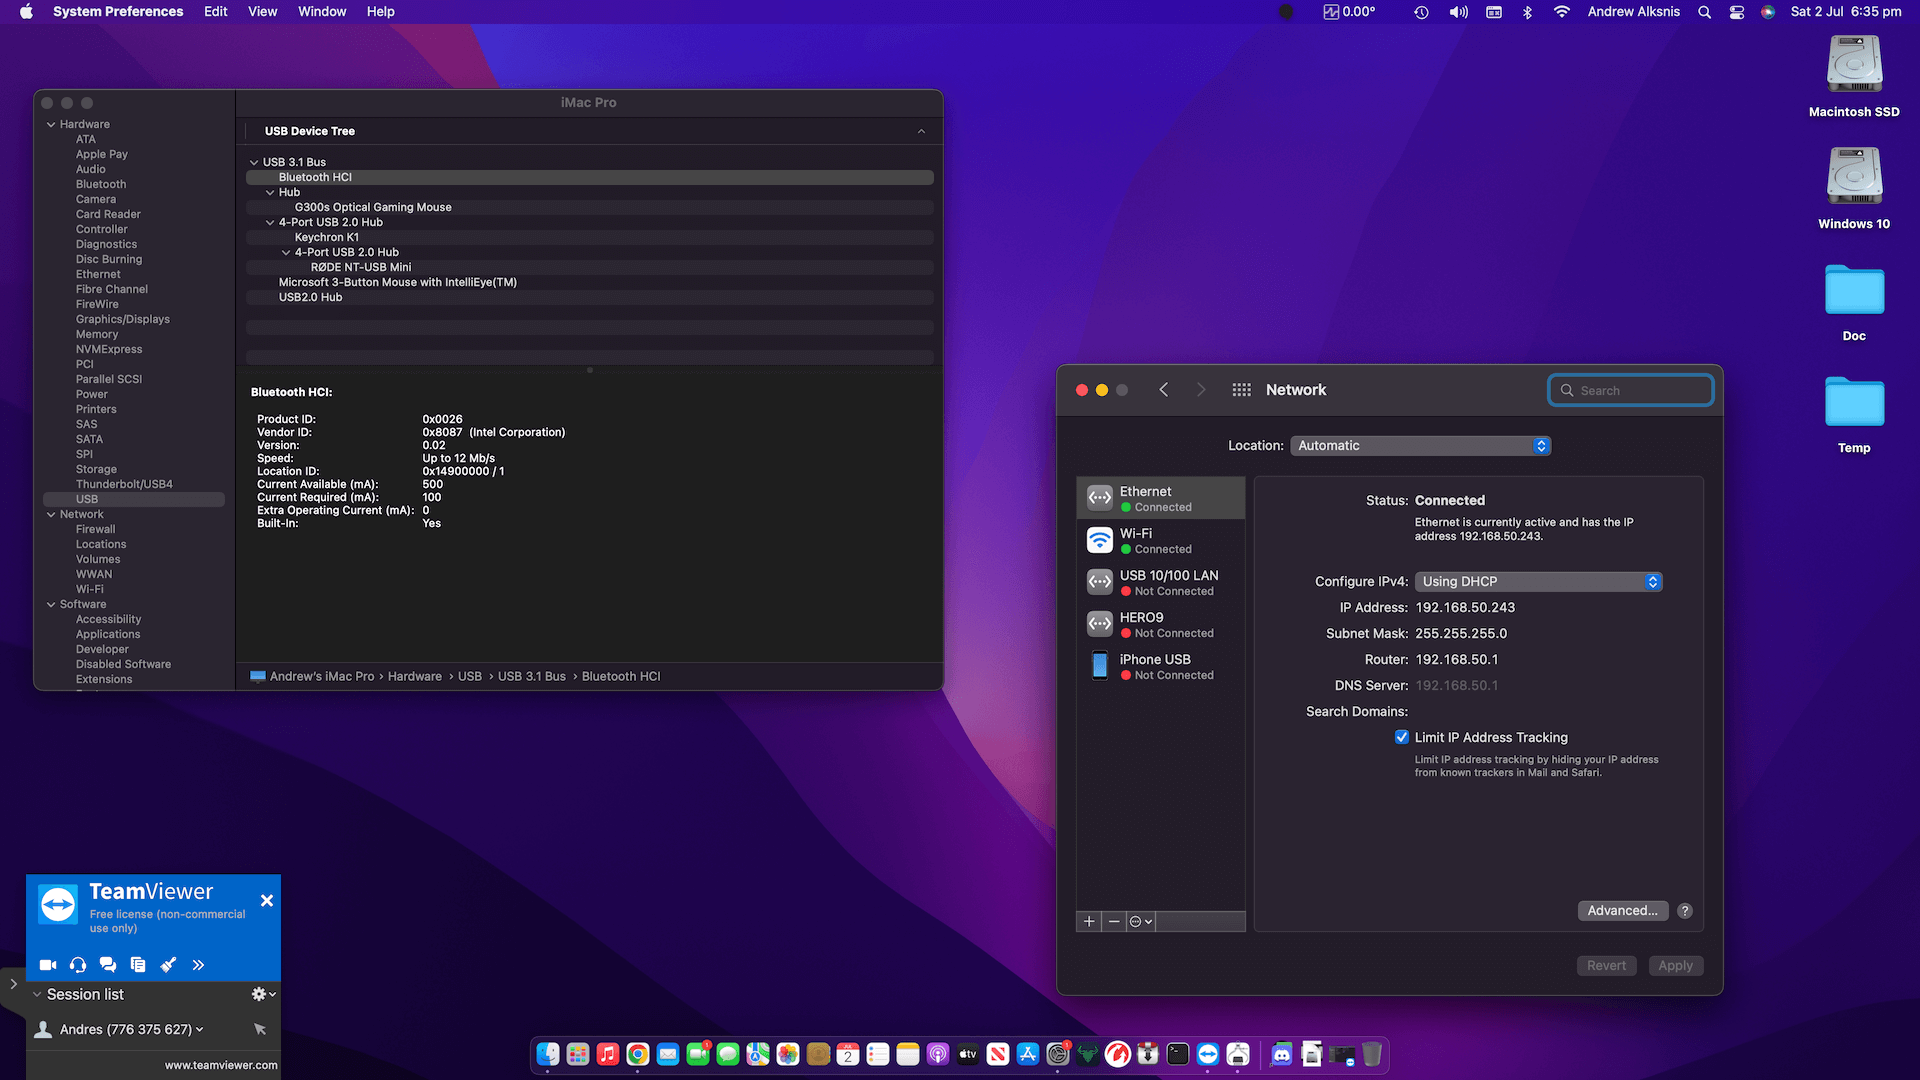Open the View menu
Image resolution: width=1920 pixels, height=1080 pixels.
[262, 12]
